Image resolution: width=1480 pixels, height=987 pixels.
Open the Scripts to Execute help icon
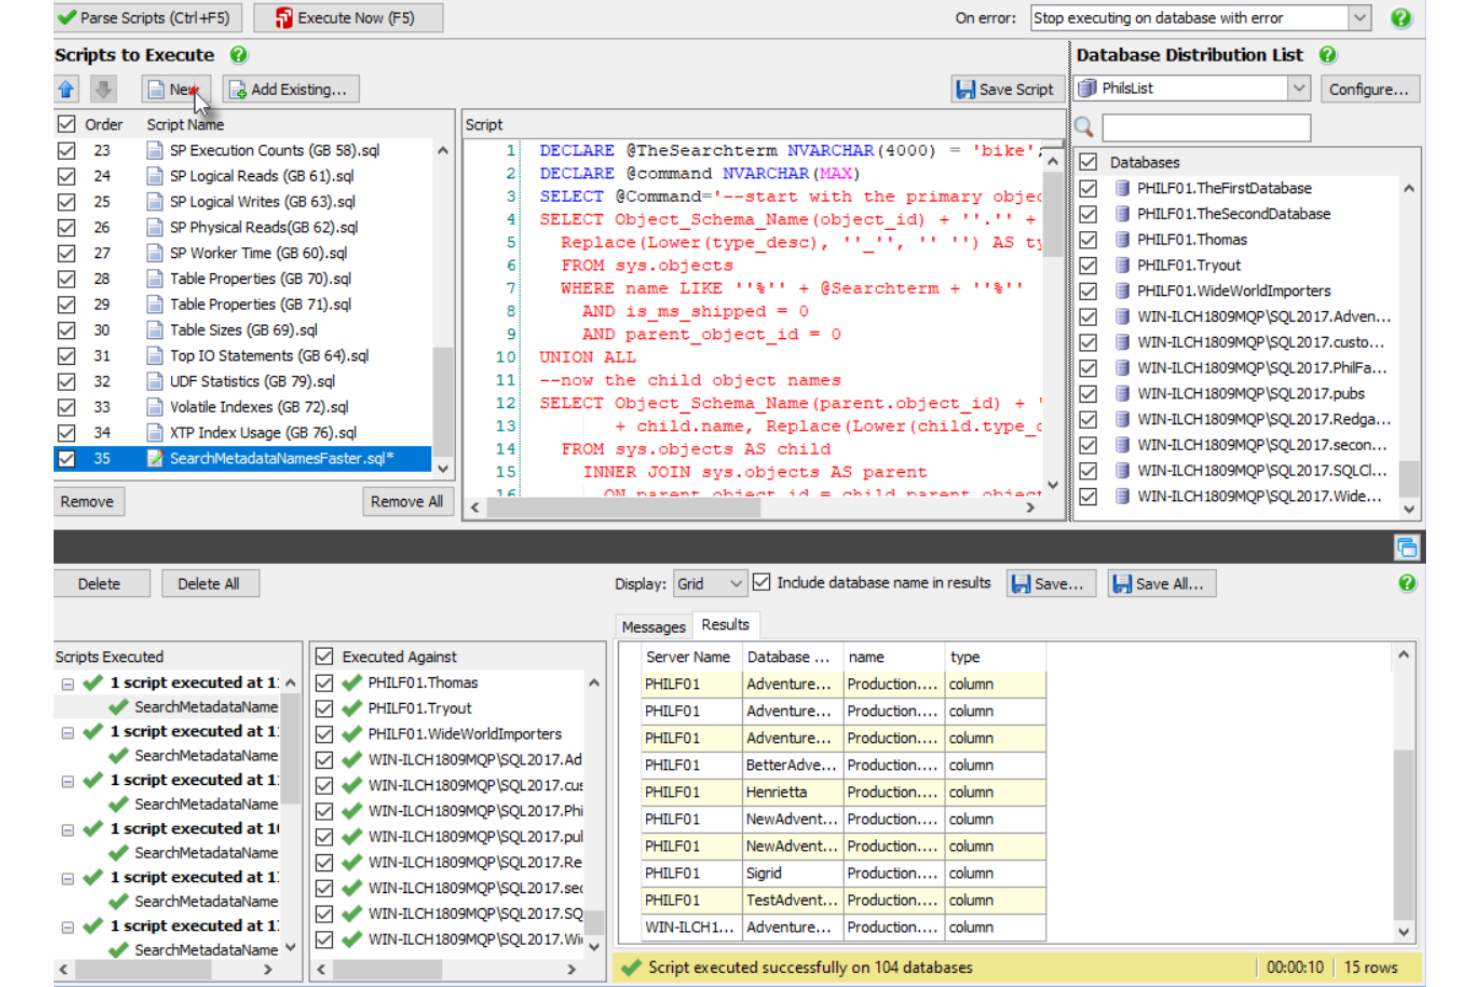238,55
